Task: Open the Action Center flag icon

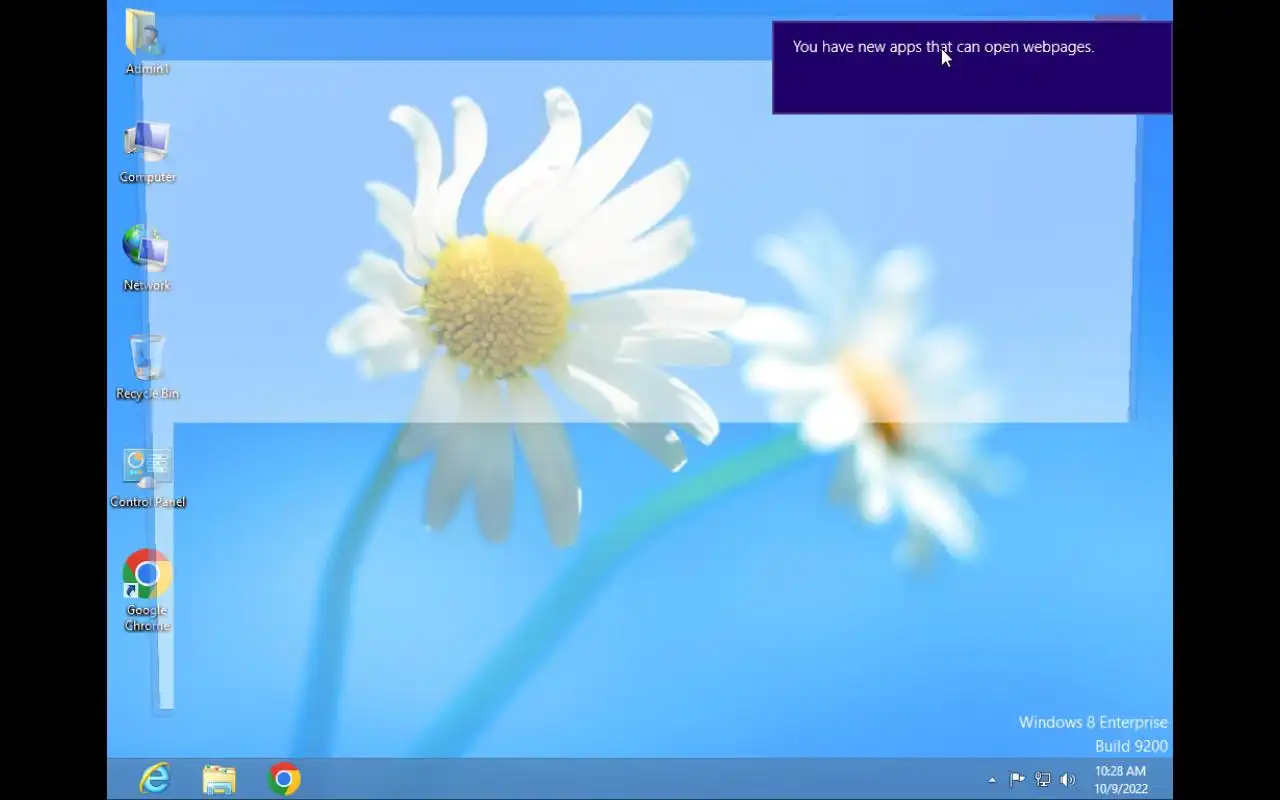Action: [x=1017, y=780]
